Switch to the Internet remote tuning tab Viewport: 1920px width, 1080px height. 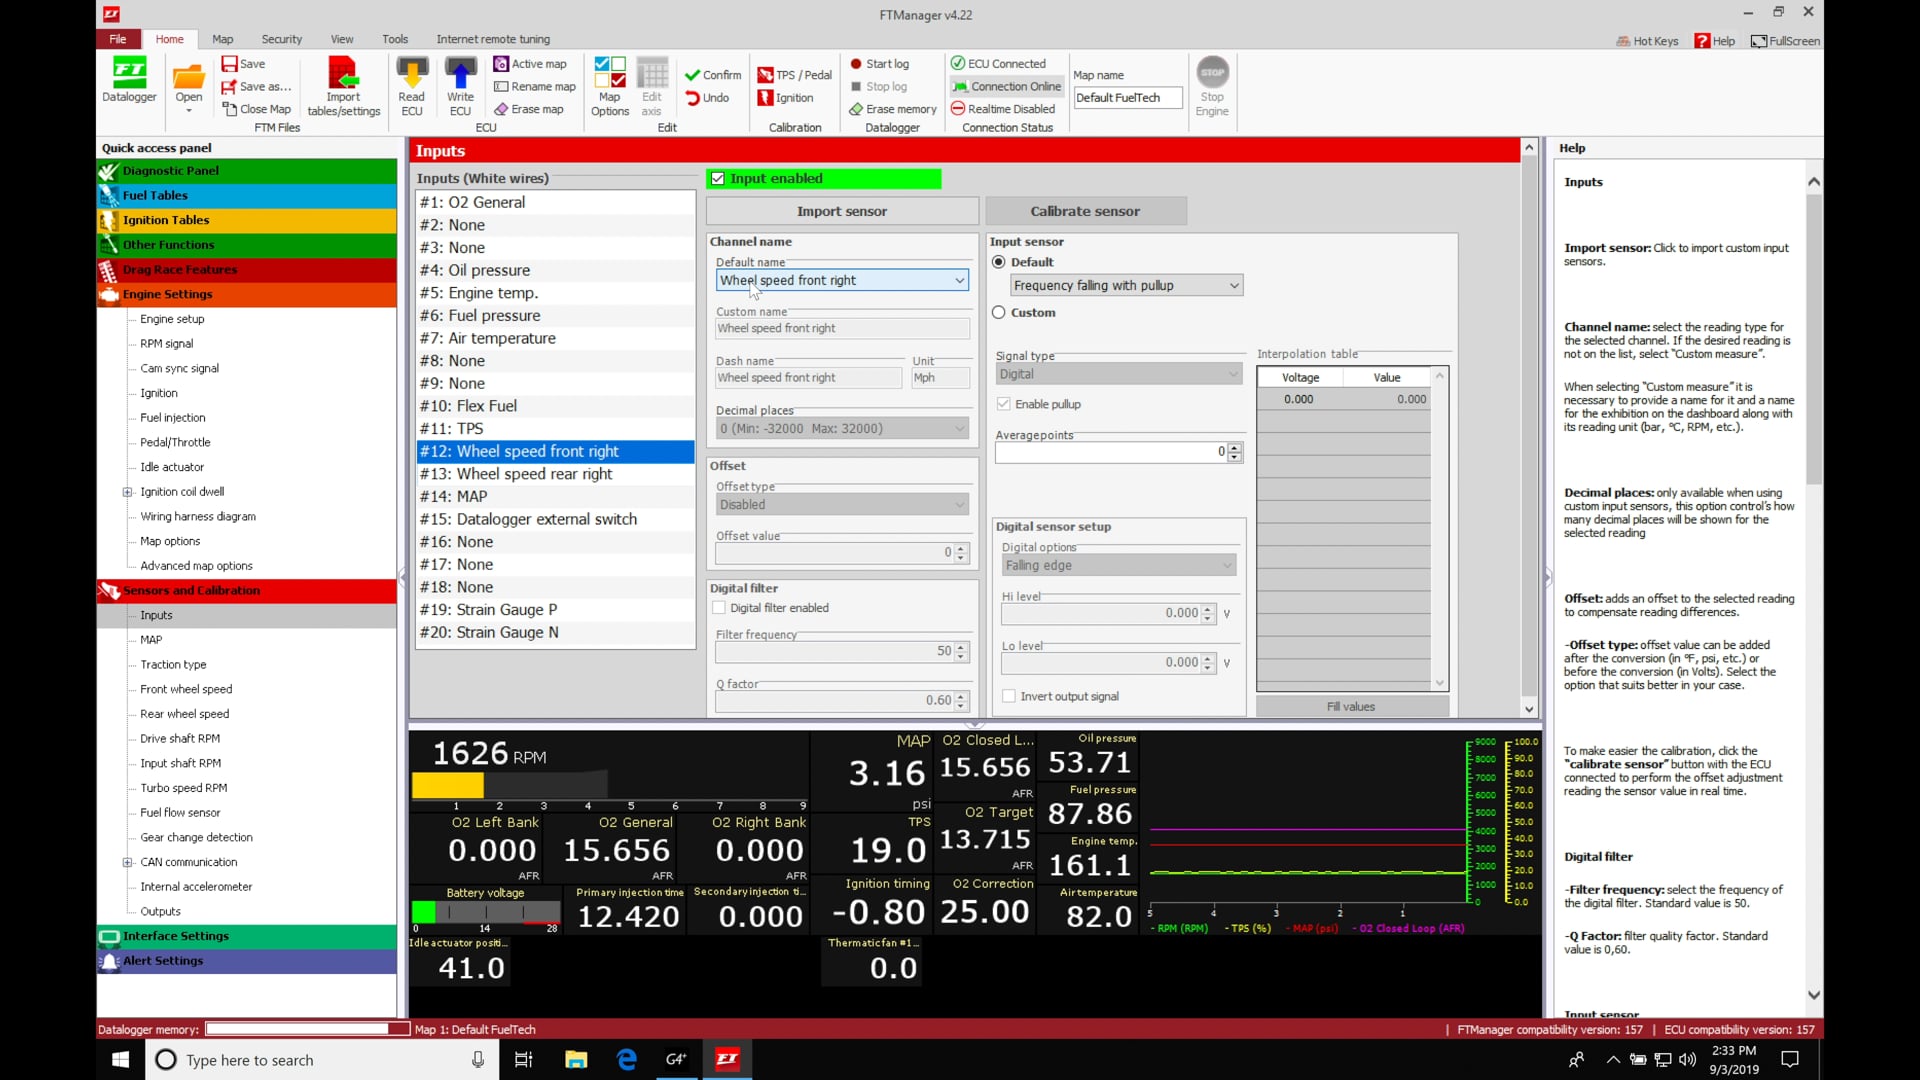pos(493,39)
